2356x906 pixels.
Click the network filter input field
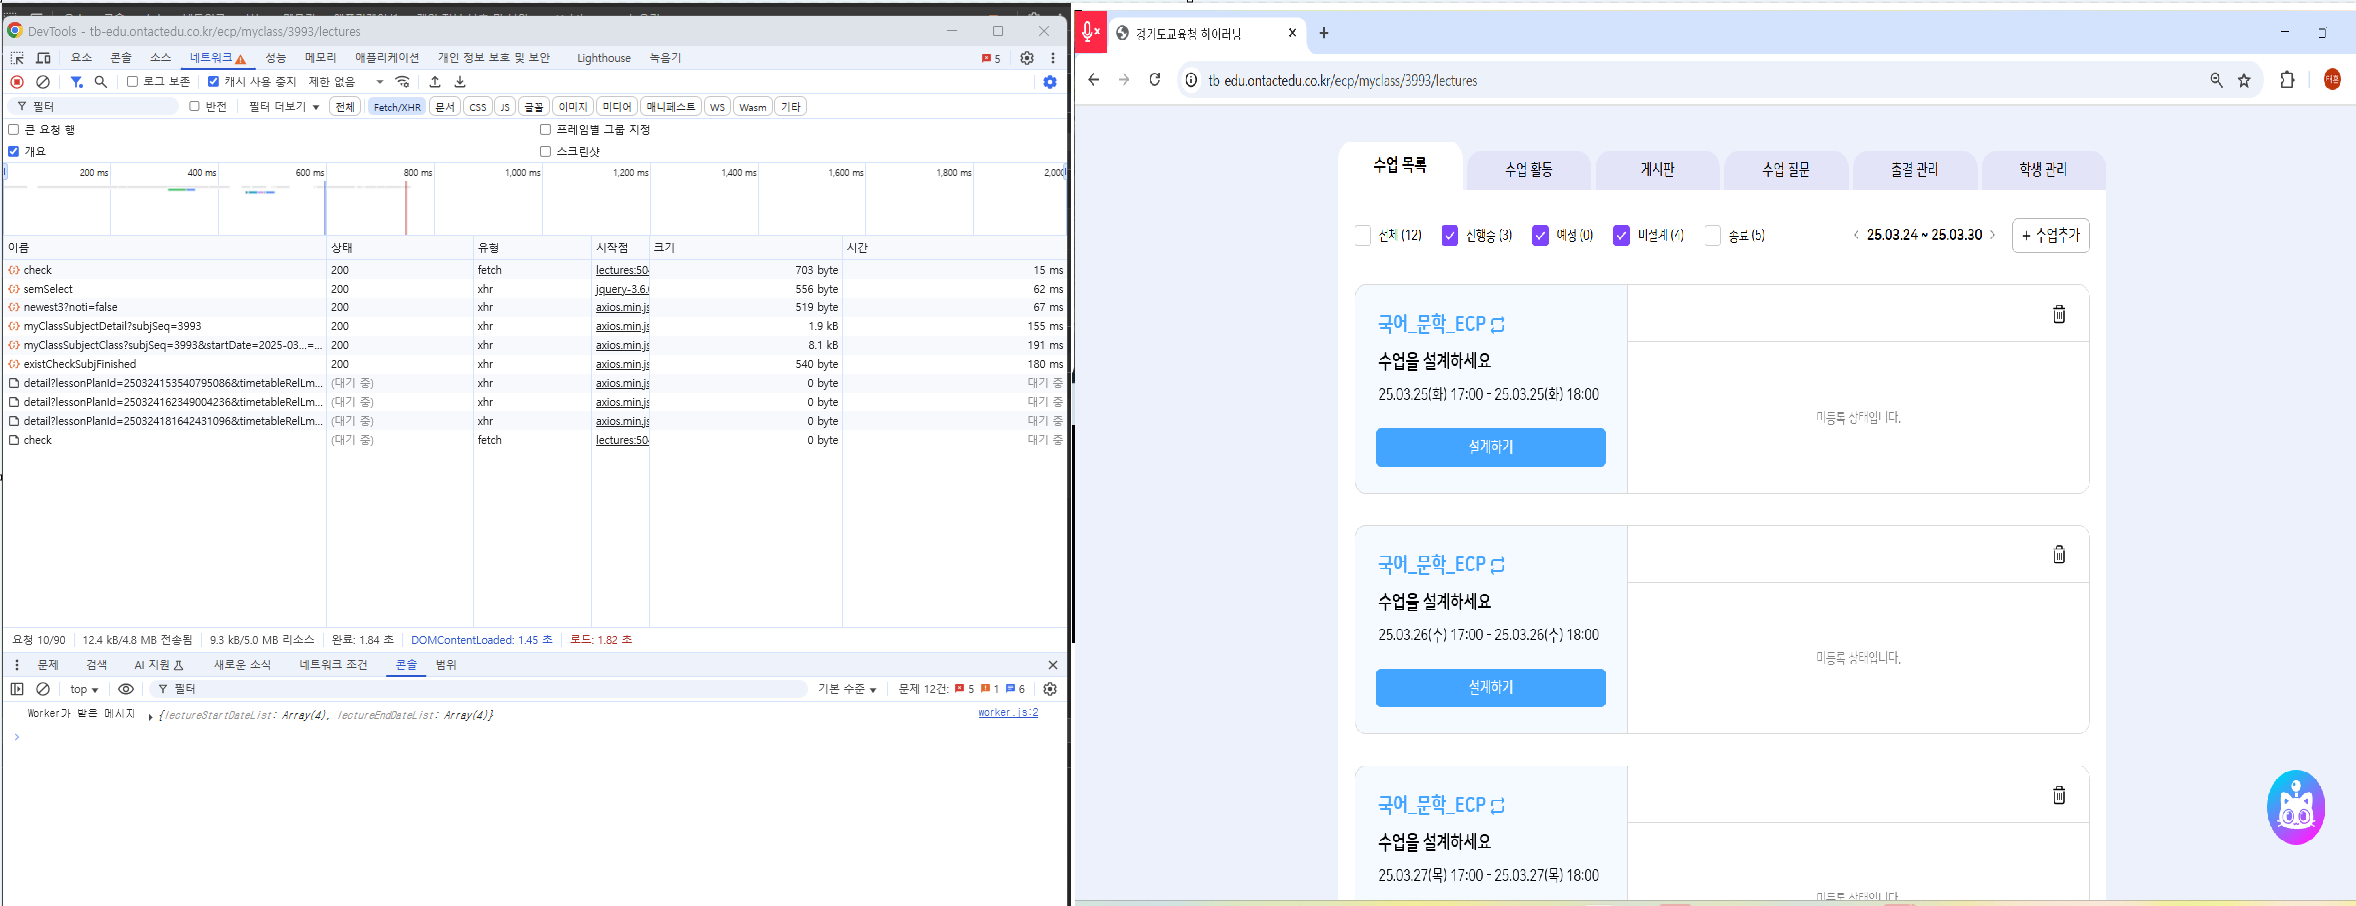click(100, 107)
